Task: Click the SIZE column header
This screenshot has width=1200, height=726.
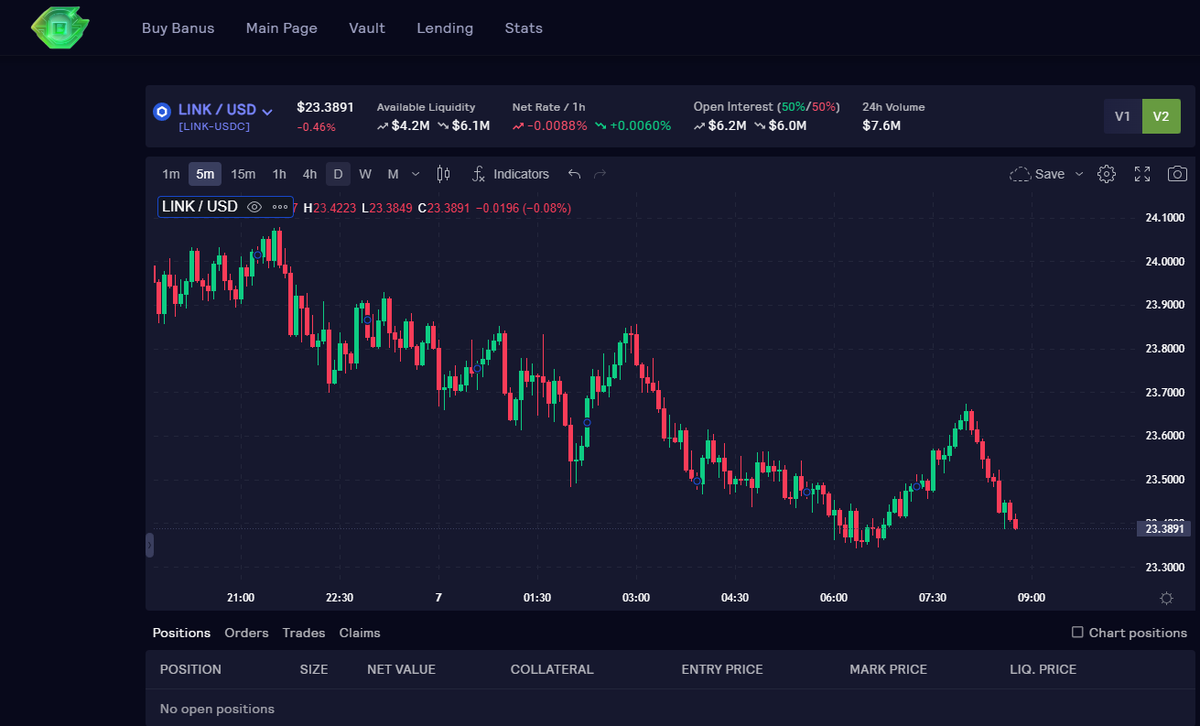Action: tap(314, 669)
